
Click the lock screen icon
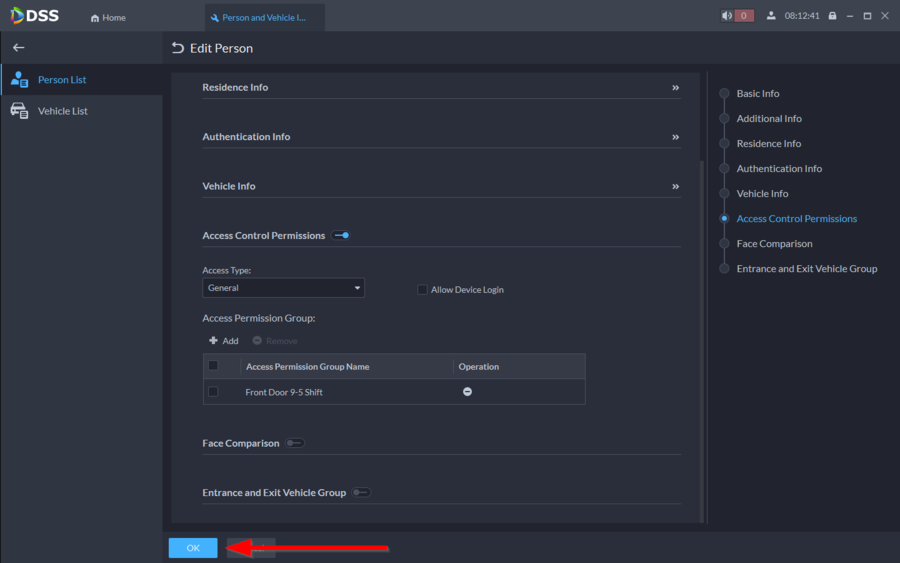pos(832,16)
